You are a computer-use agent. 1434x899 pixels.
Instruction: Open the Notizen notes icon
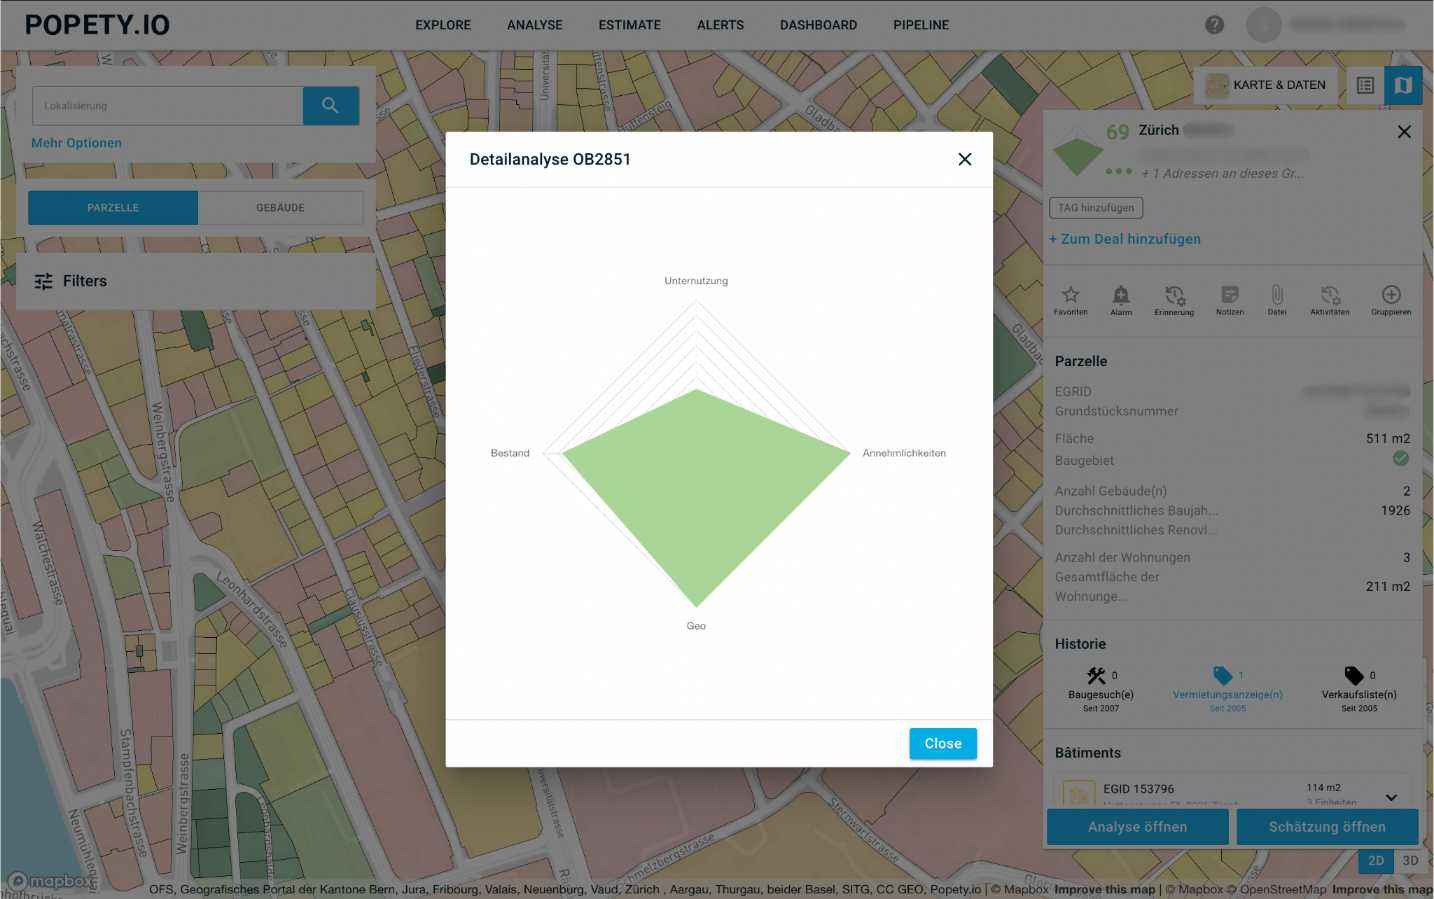pos(1229,295)
